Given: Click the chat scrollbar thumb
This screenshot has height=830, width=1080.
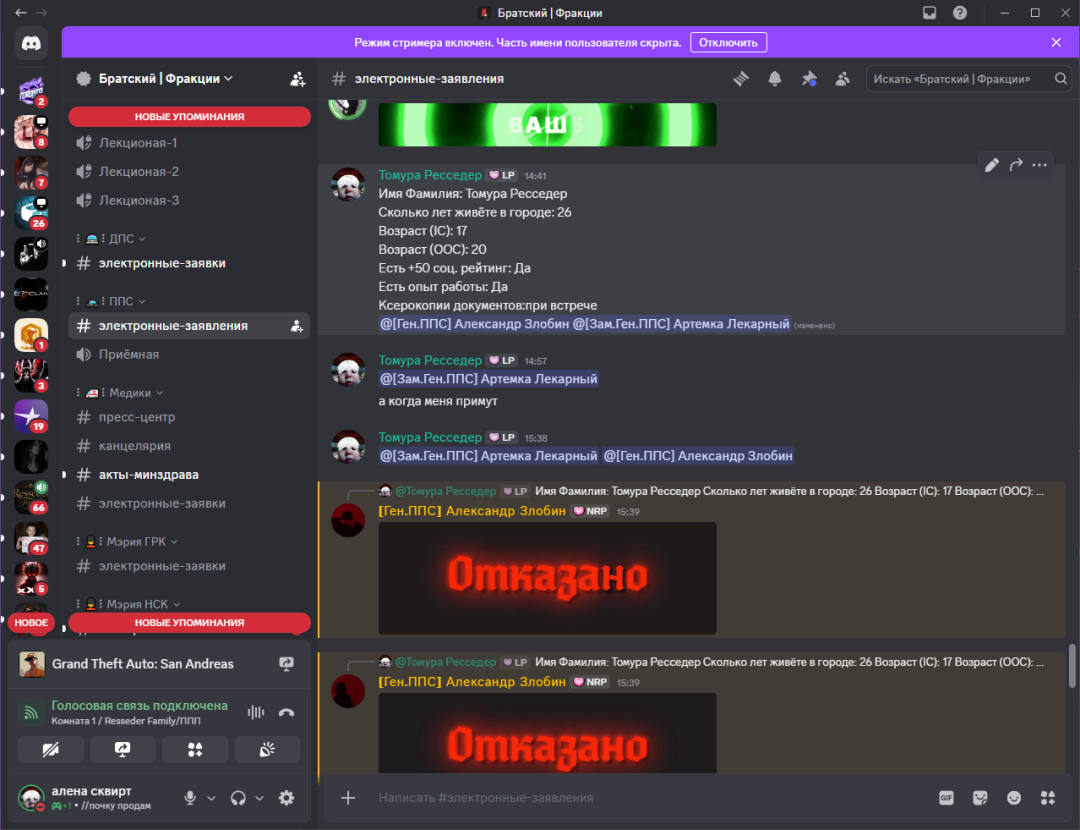Looking at the screenshot, I should pyautogui.click(x=1072, y=665).
